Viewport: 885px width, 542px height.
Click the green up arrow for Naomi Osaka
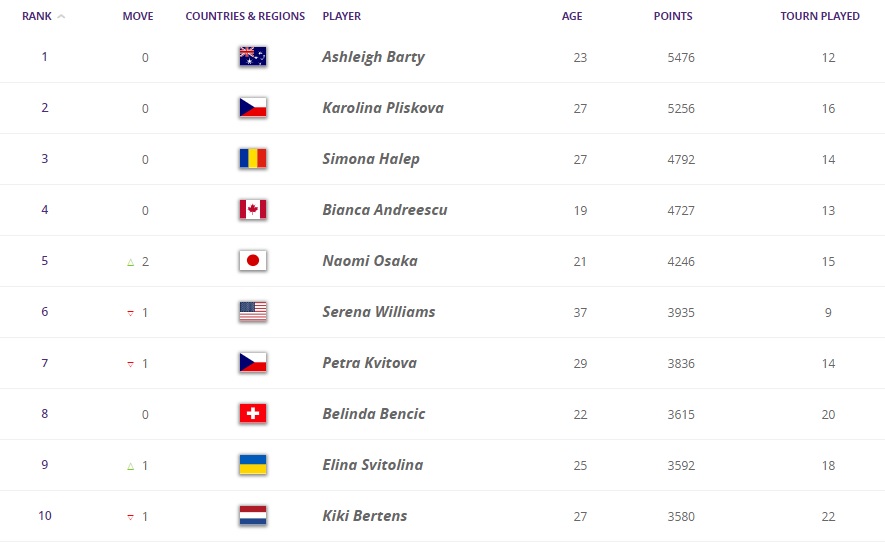(130, 262)
